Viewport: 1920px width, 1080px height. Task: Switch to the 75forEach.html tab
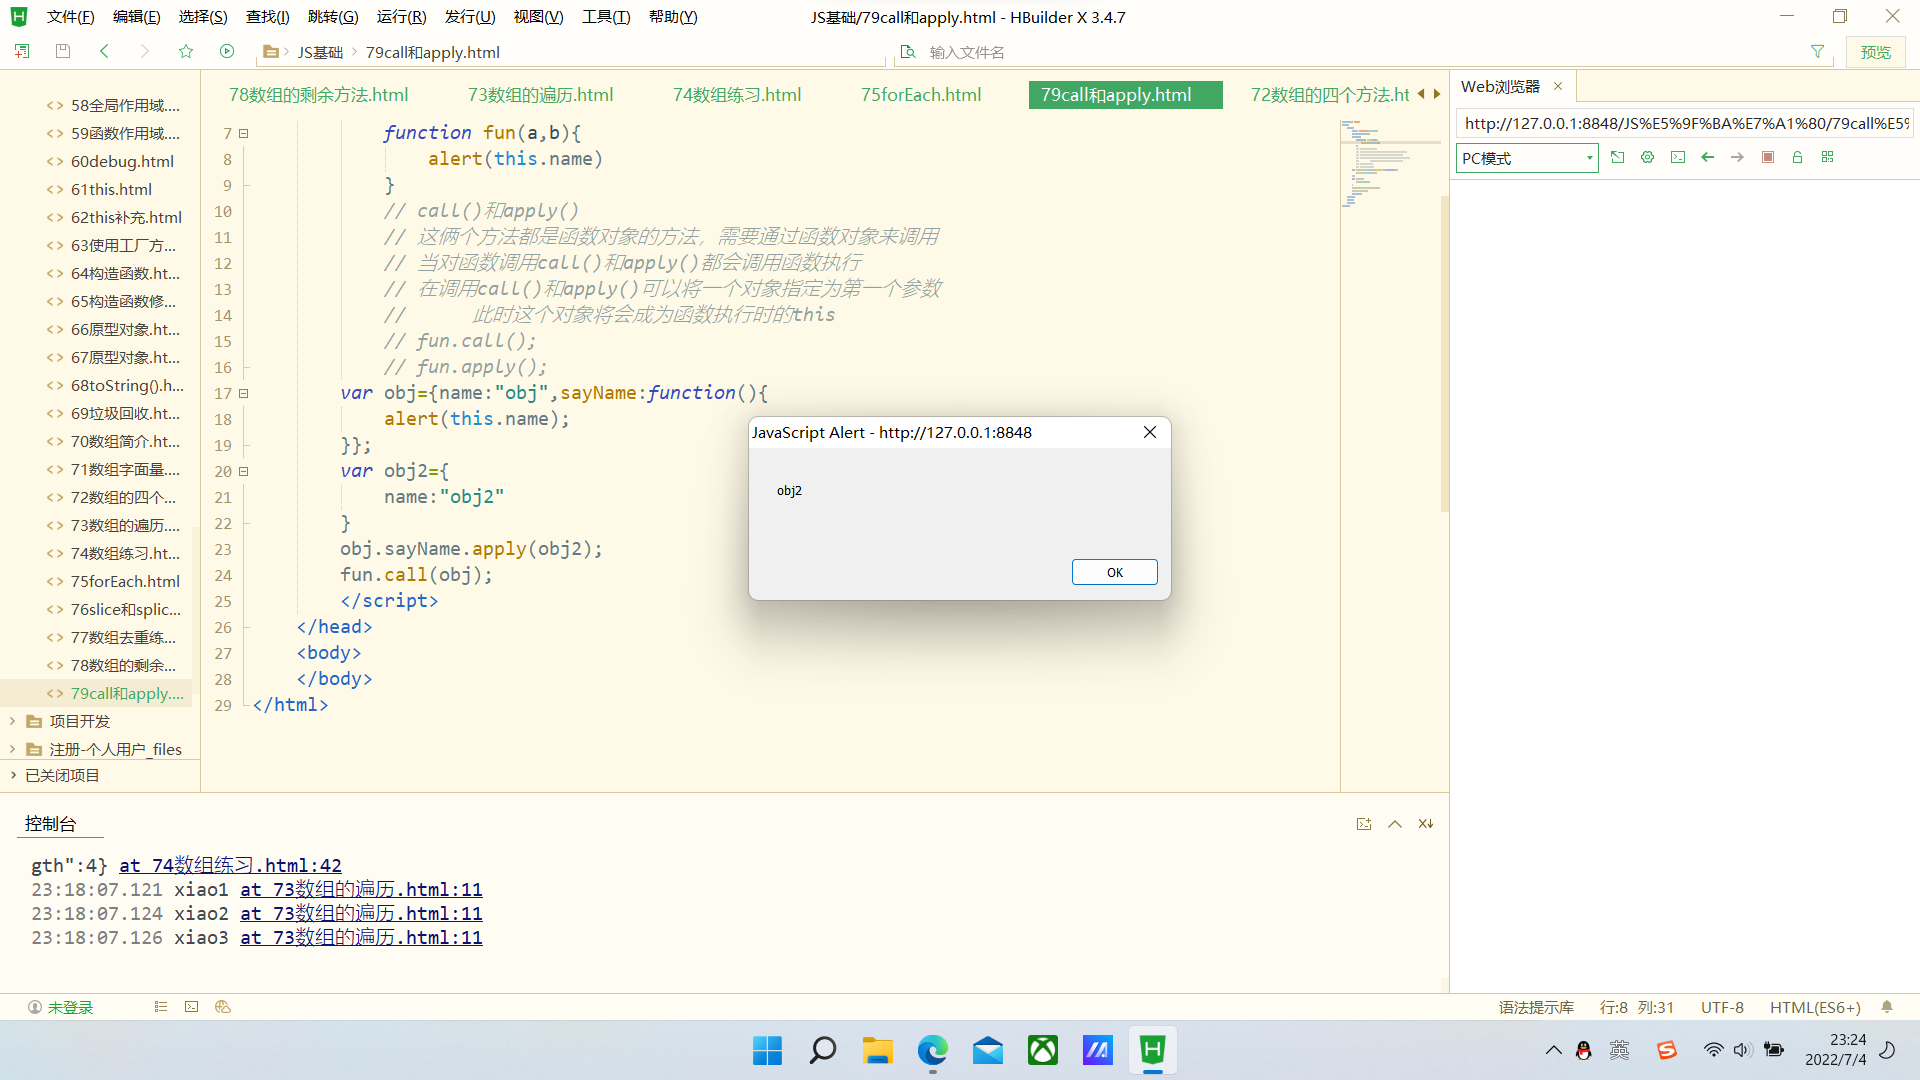coord(919,94)
